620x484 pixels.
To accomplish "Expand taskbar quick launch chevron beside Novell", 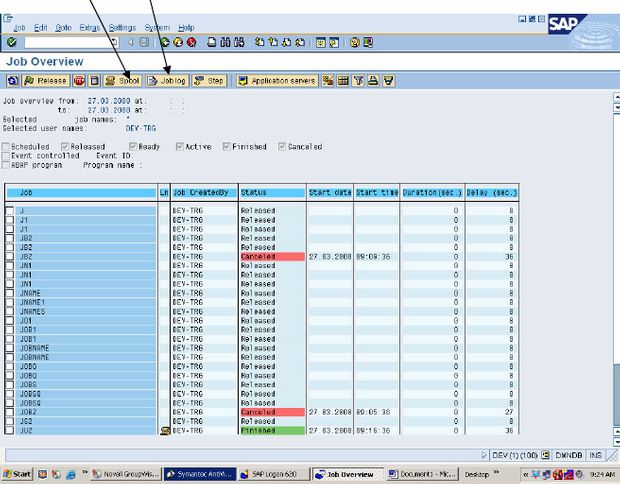I will click(x=85, y=472).
